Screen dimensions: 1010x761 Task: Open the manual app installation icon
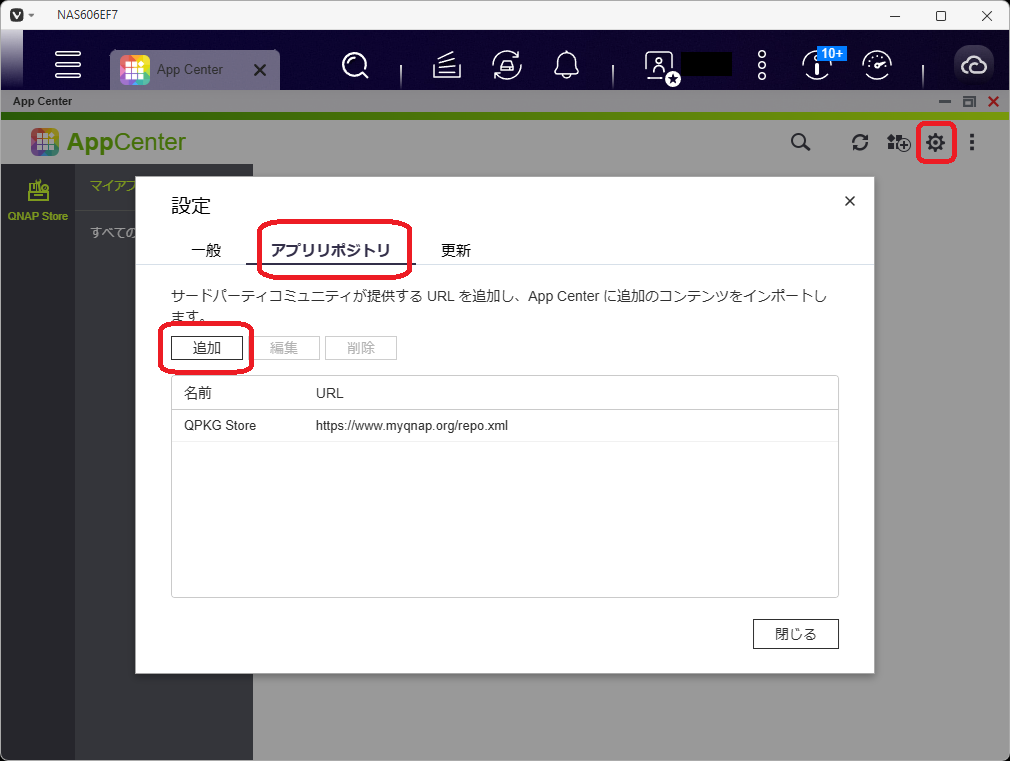tap(898, 142)
